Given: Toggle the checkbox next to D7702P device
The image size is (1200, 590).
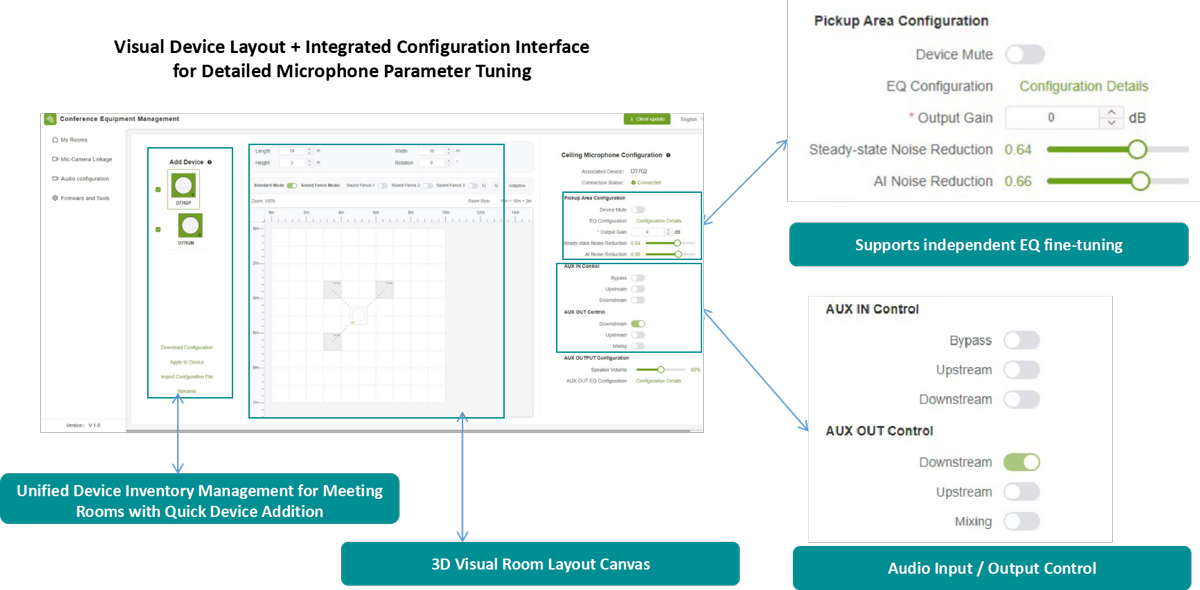Looking at the screenshot, I should click(158, 189).
